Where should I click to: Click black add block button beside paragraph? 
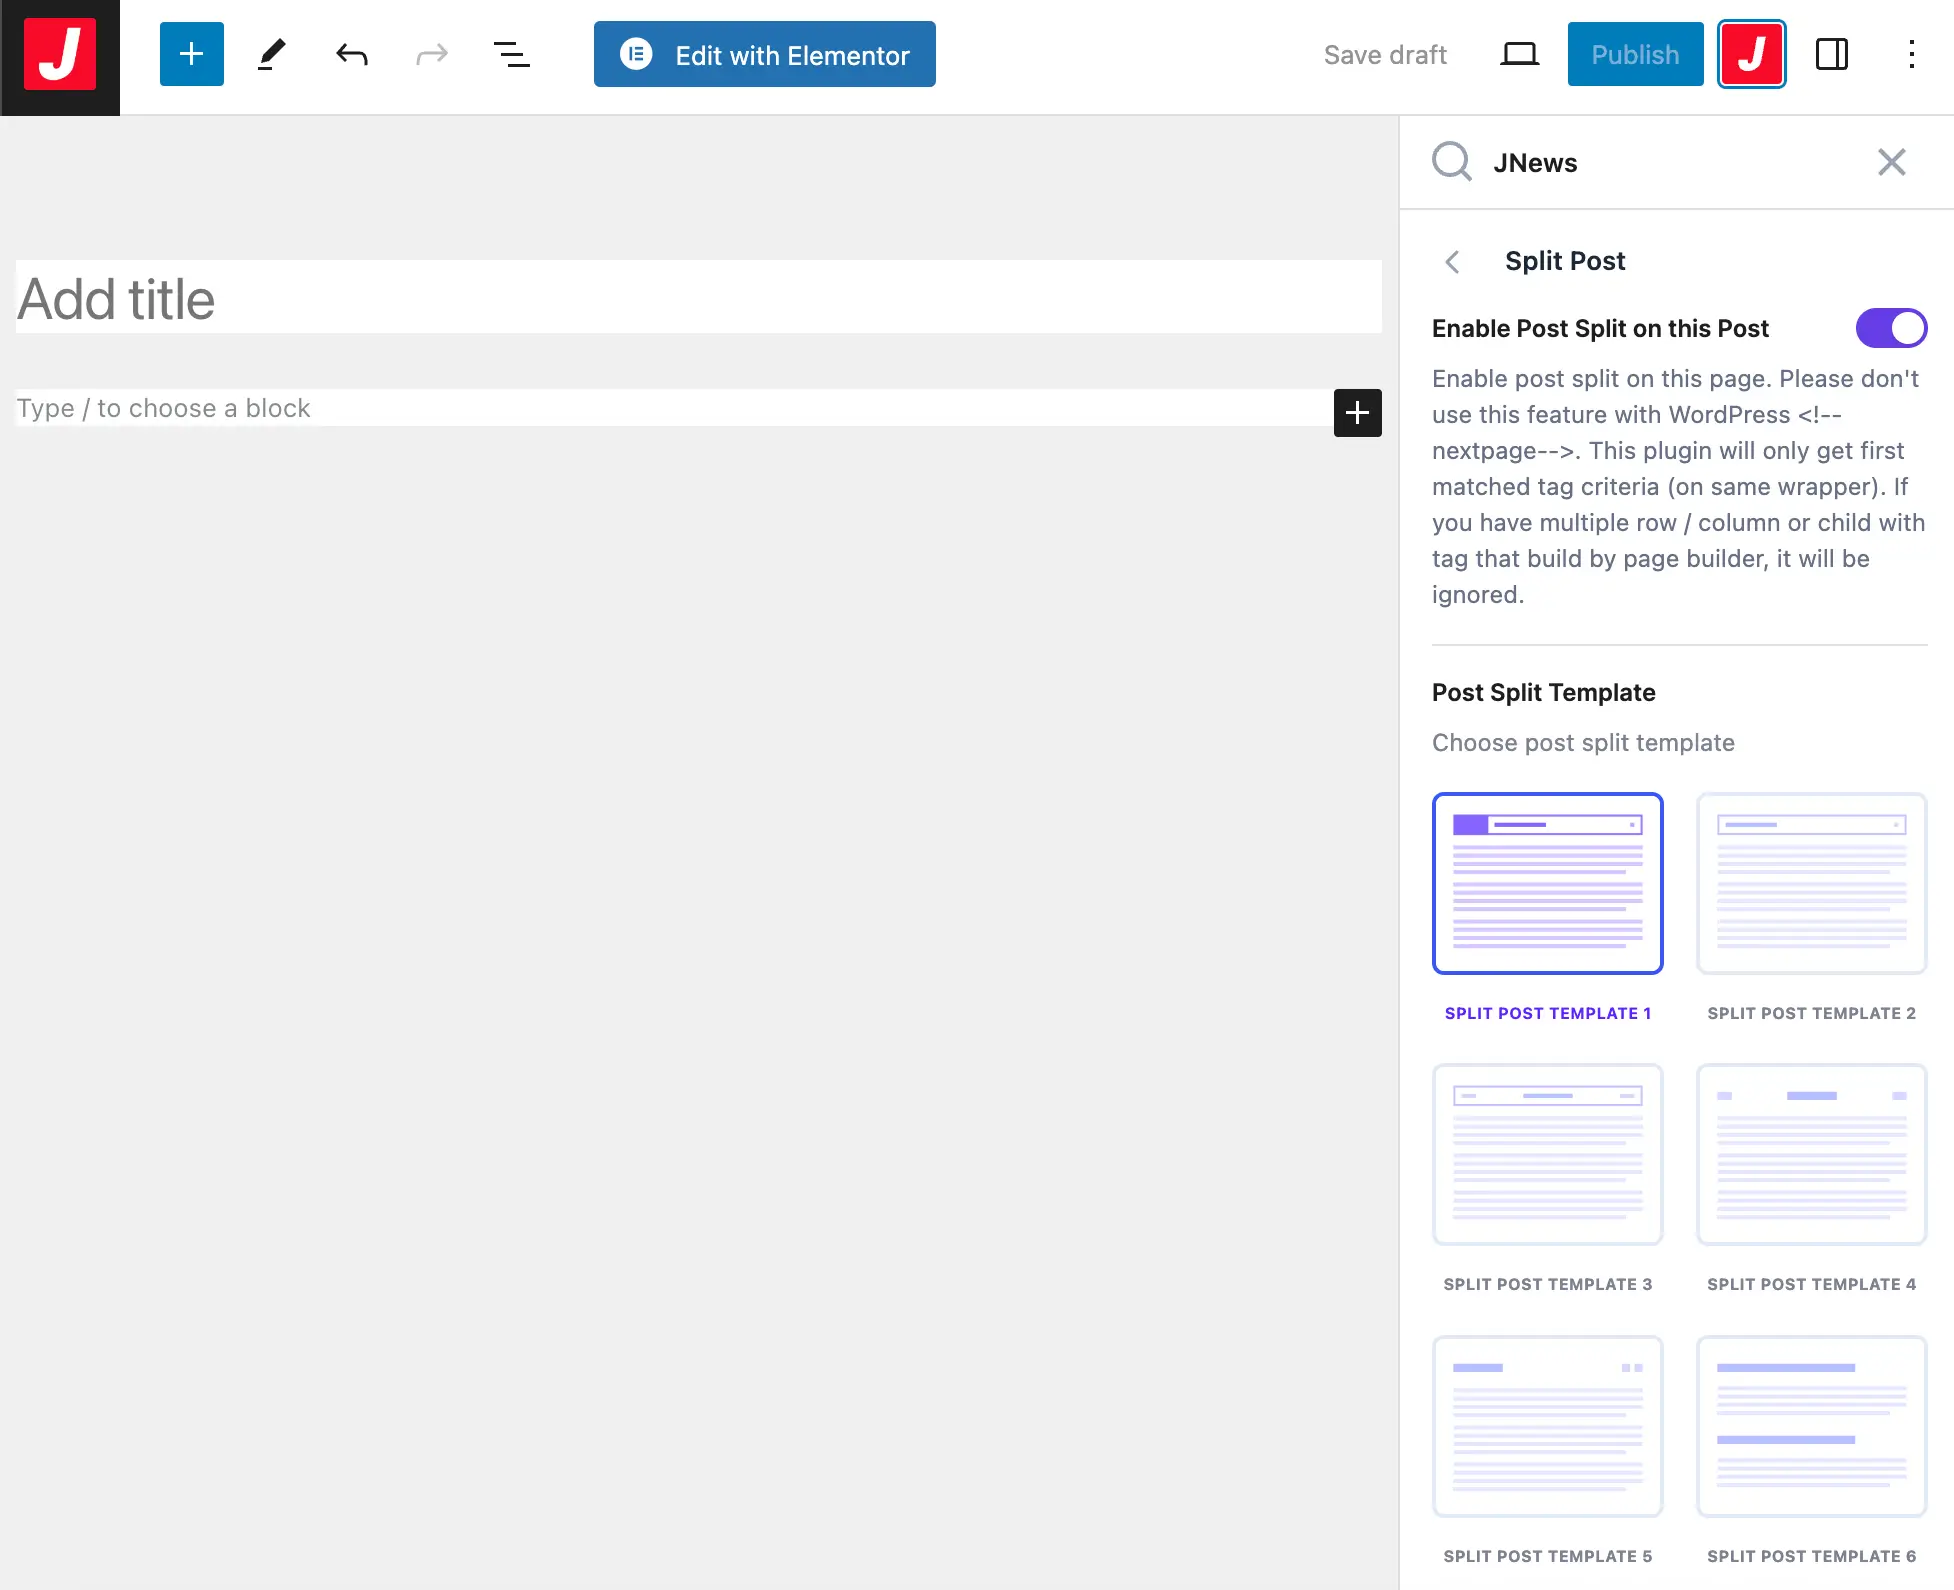point(1357,412)
